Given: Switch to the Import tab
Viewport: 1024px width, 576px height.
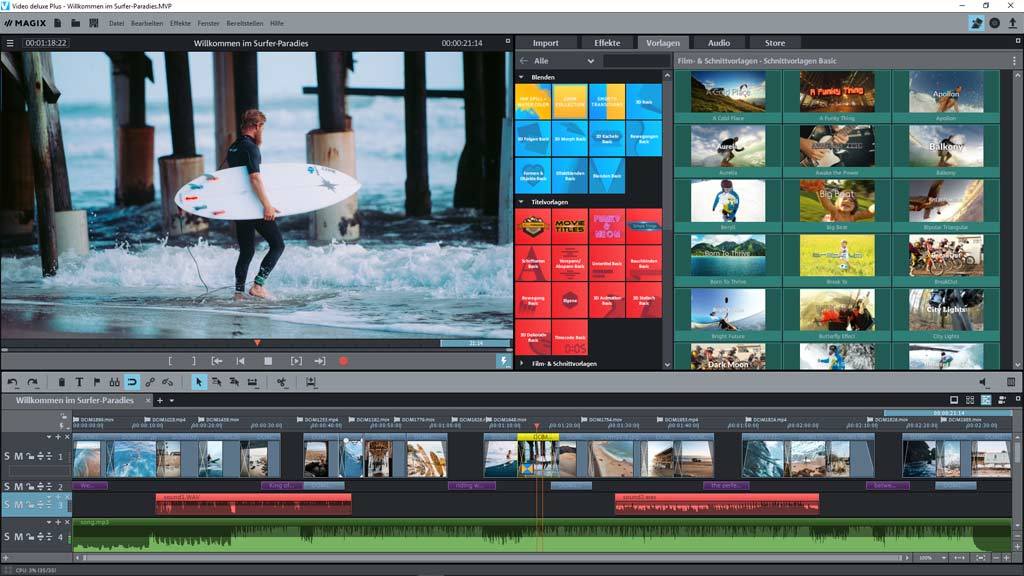Looking at the screenshot, I should (545, 43).
